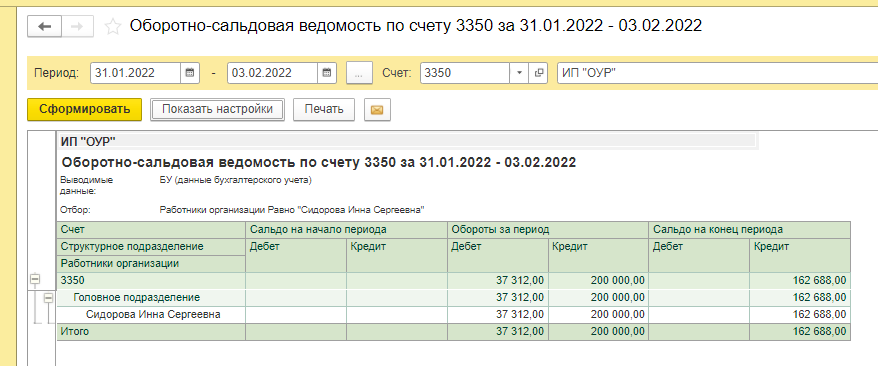Image resolution: width=878 pixels, height=366 pixels.
Task: Click the Печать button
Action: point(324,109)
